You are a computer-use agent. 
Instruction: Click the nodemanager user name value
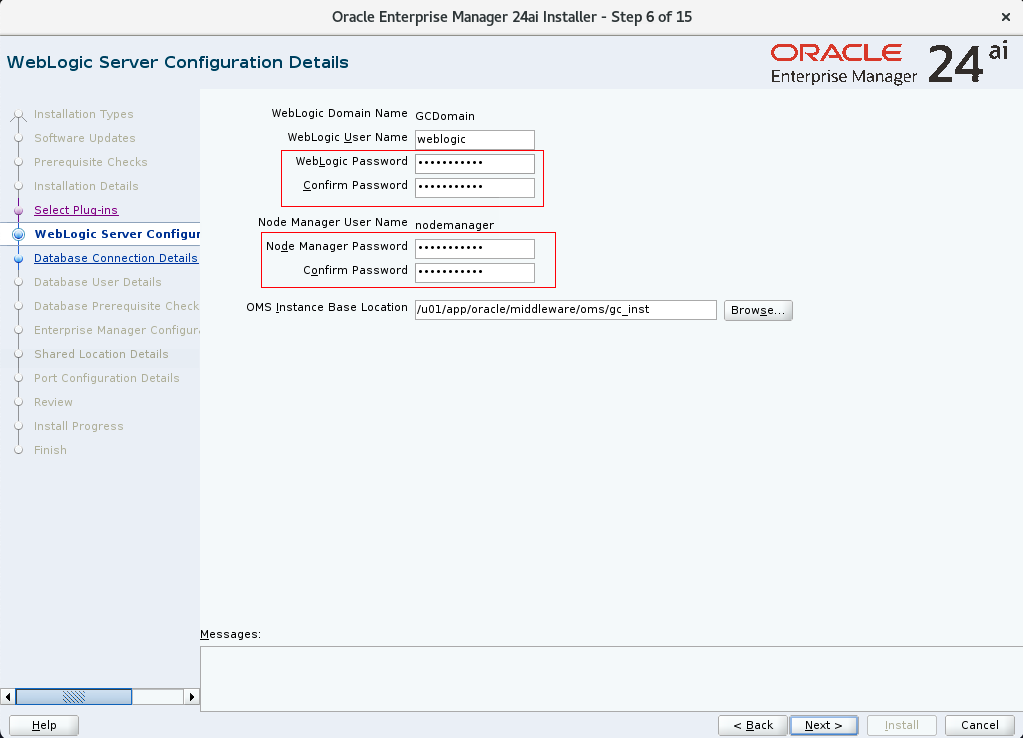pos(455,225)
